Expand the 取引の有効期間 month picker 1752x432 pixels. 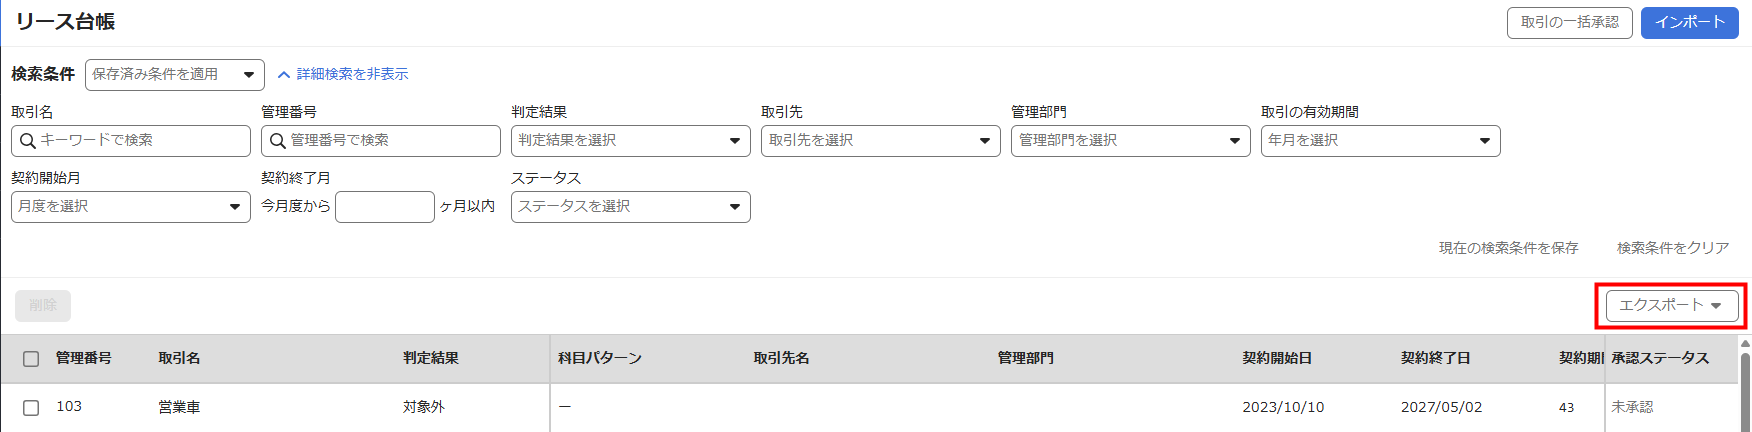(1380, 141)
